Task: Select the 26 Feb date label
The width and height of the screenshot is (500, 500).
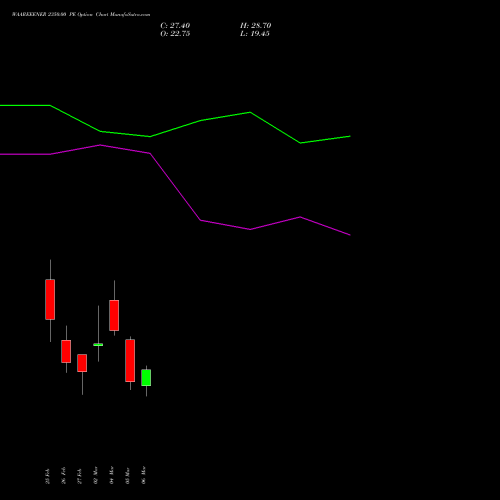Action: click(64, 476)
